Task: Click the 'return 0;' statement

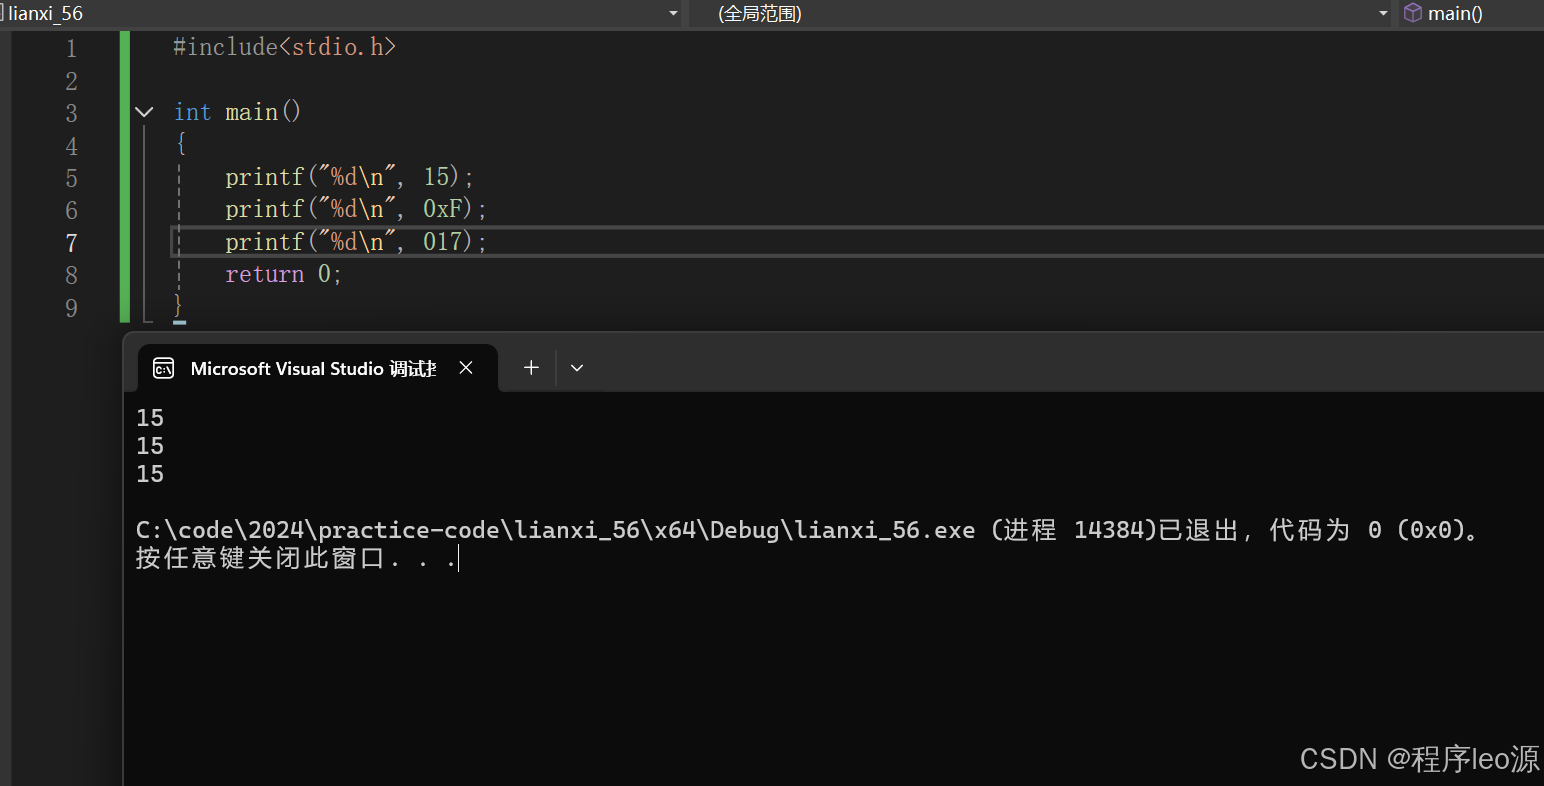Action: pos(284,274)
